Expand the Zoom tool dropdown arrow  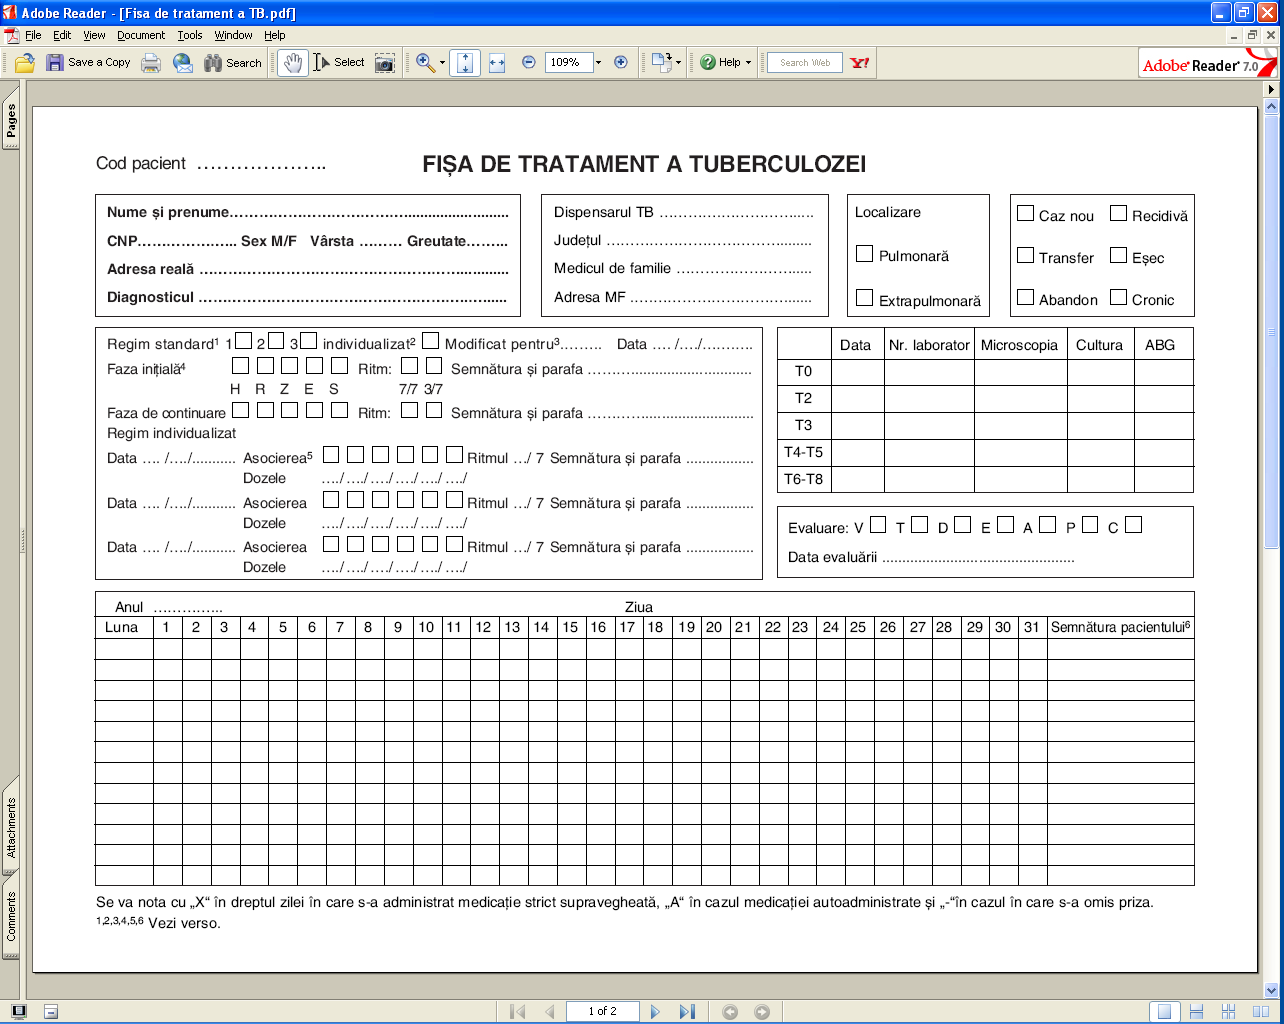(x=442, y=63)
